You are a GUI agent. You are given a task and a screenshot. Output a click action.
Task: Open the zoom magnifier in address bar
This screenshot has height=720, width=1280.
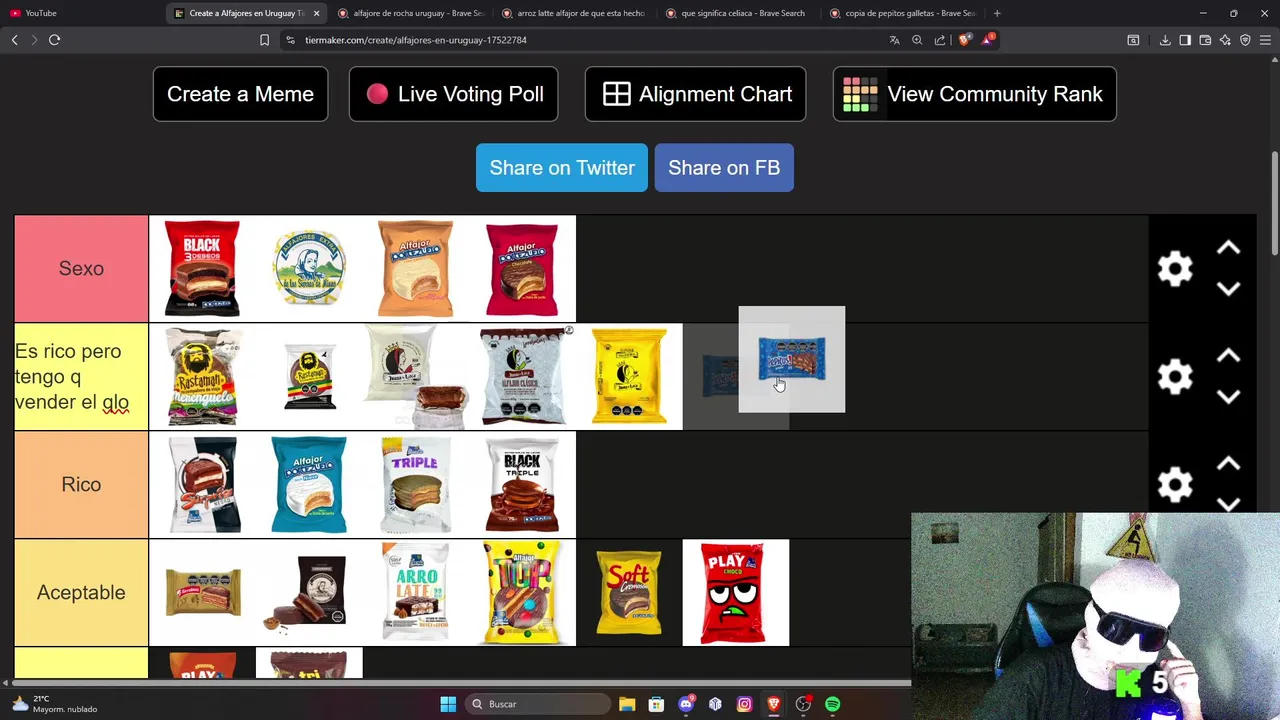pyautogui.click(x=917, y=40)
